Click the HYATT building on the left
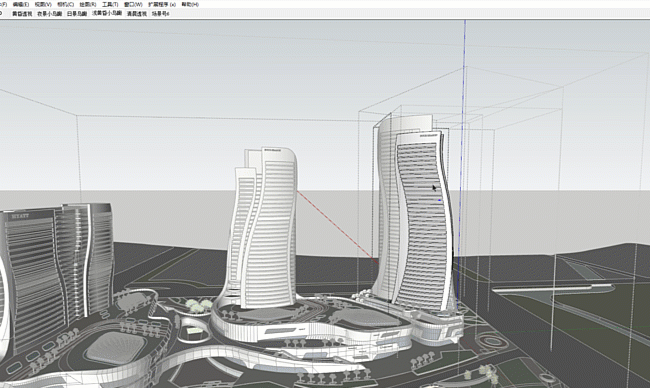 point(29,282)
